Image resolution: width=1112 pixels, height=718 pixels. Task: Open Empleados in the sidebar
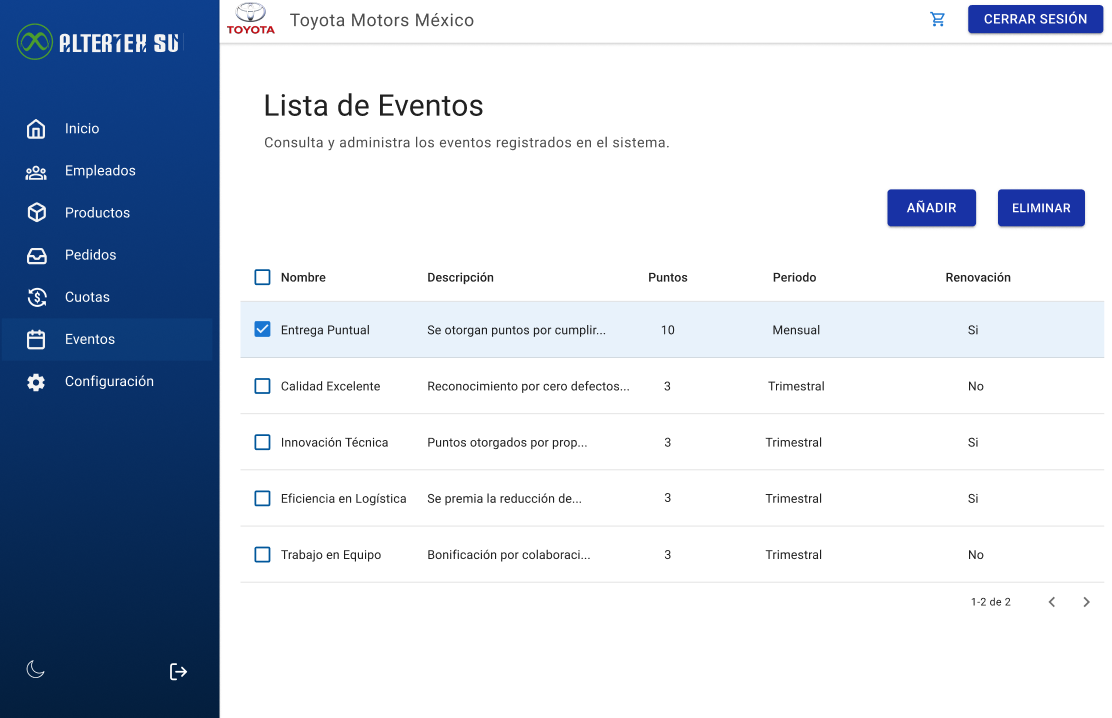point(108,170)
